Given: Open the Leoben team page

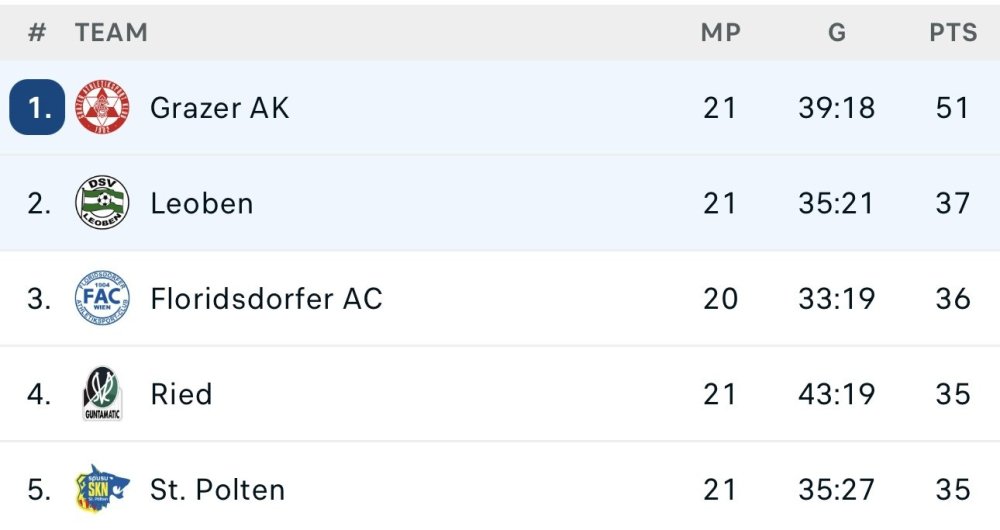Looking at the screenshot, I should coord(201,203).
